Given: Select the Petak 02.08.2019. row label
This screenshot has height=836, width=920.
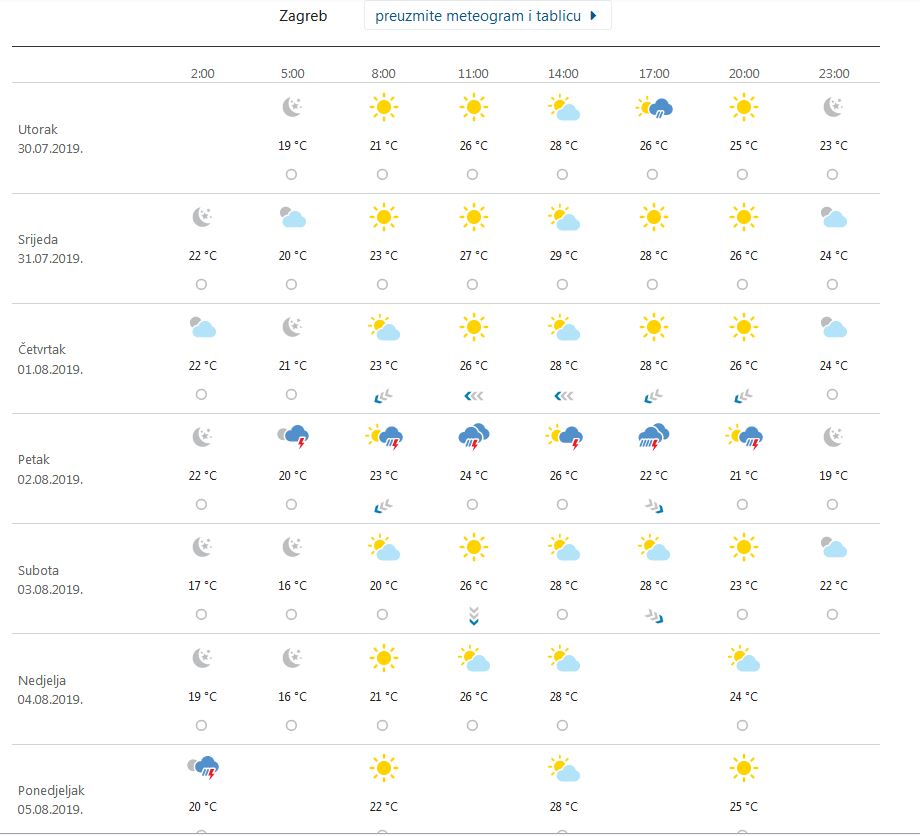Looking at the screenshot, I should pos(50,469).
